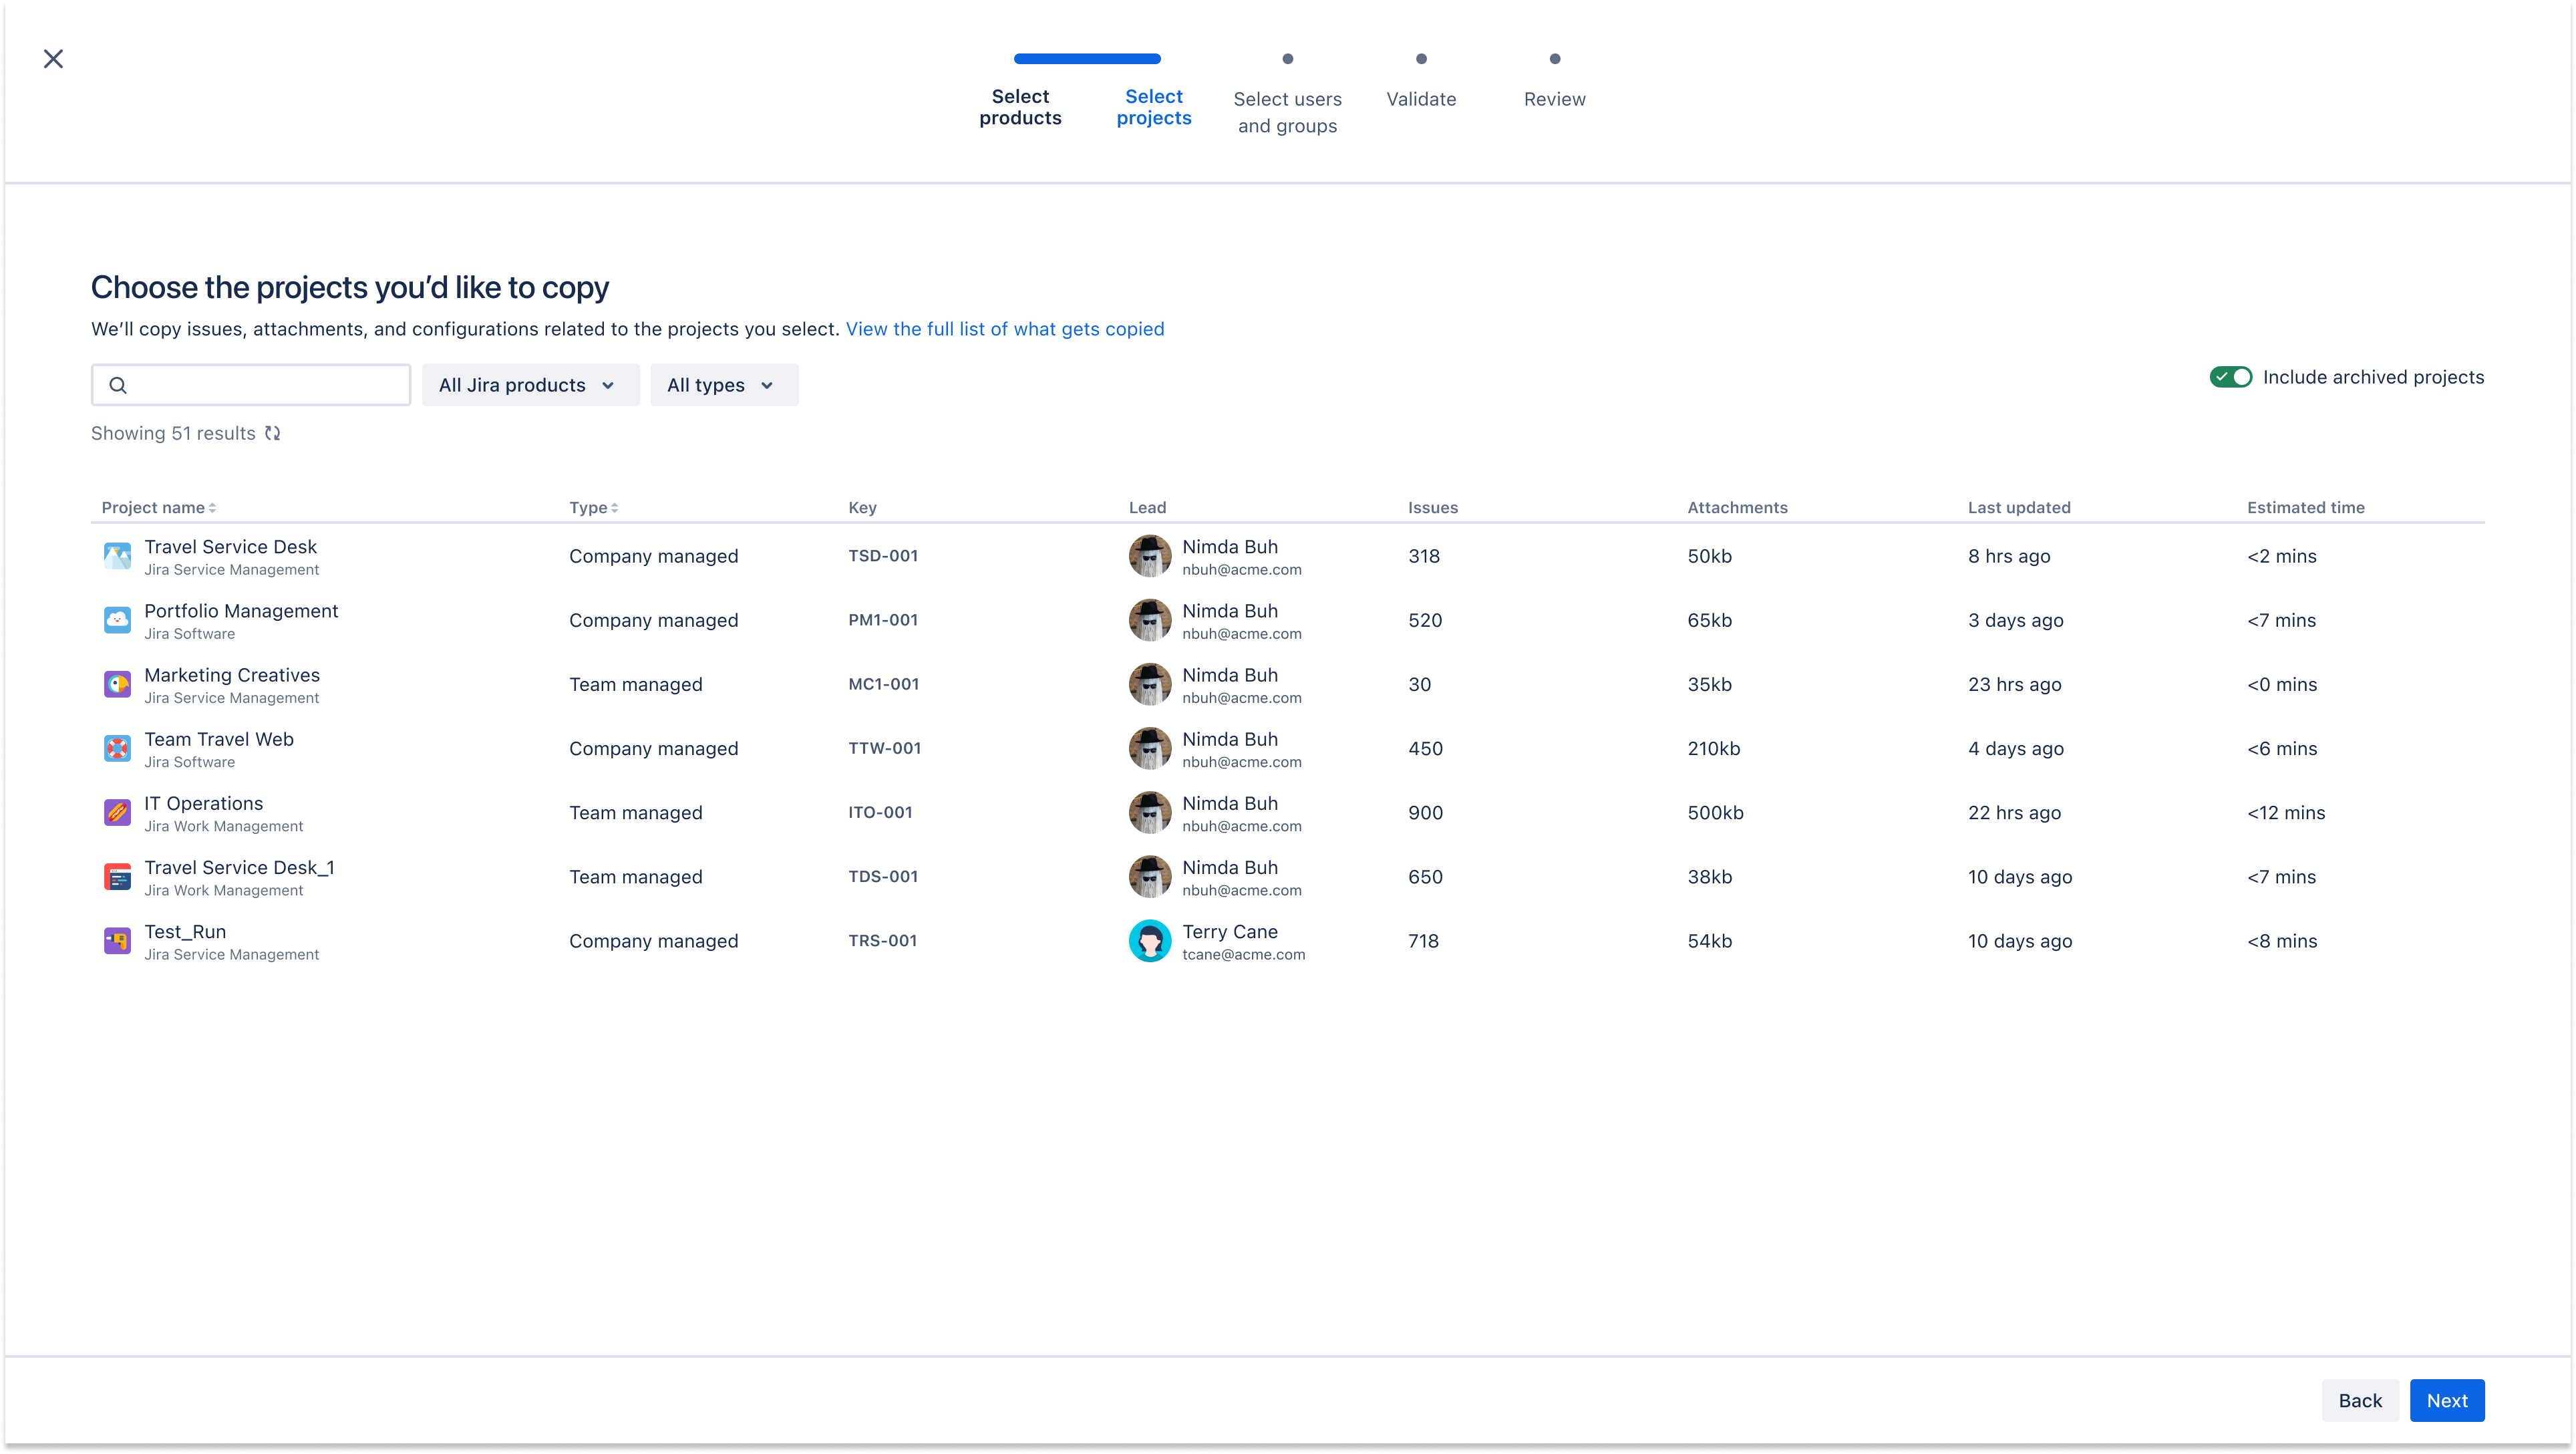Click the Estimated time column header
This screenshot has height=1454, width=2576.
point(2306,508)
